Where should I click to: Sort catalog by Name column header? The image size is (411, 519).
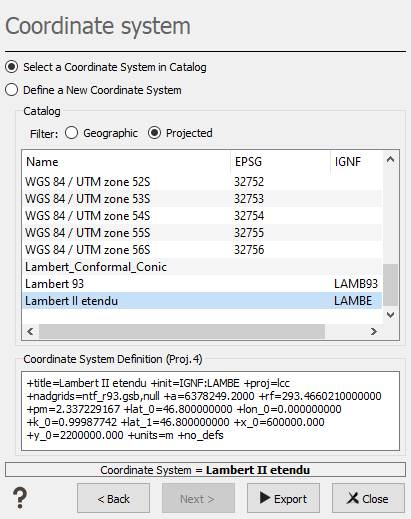coord(126,162)
